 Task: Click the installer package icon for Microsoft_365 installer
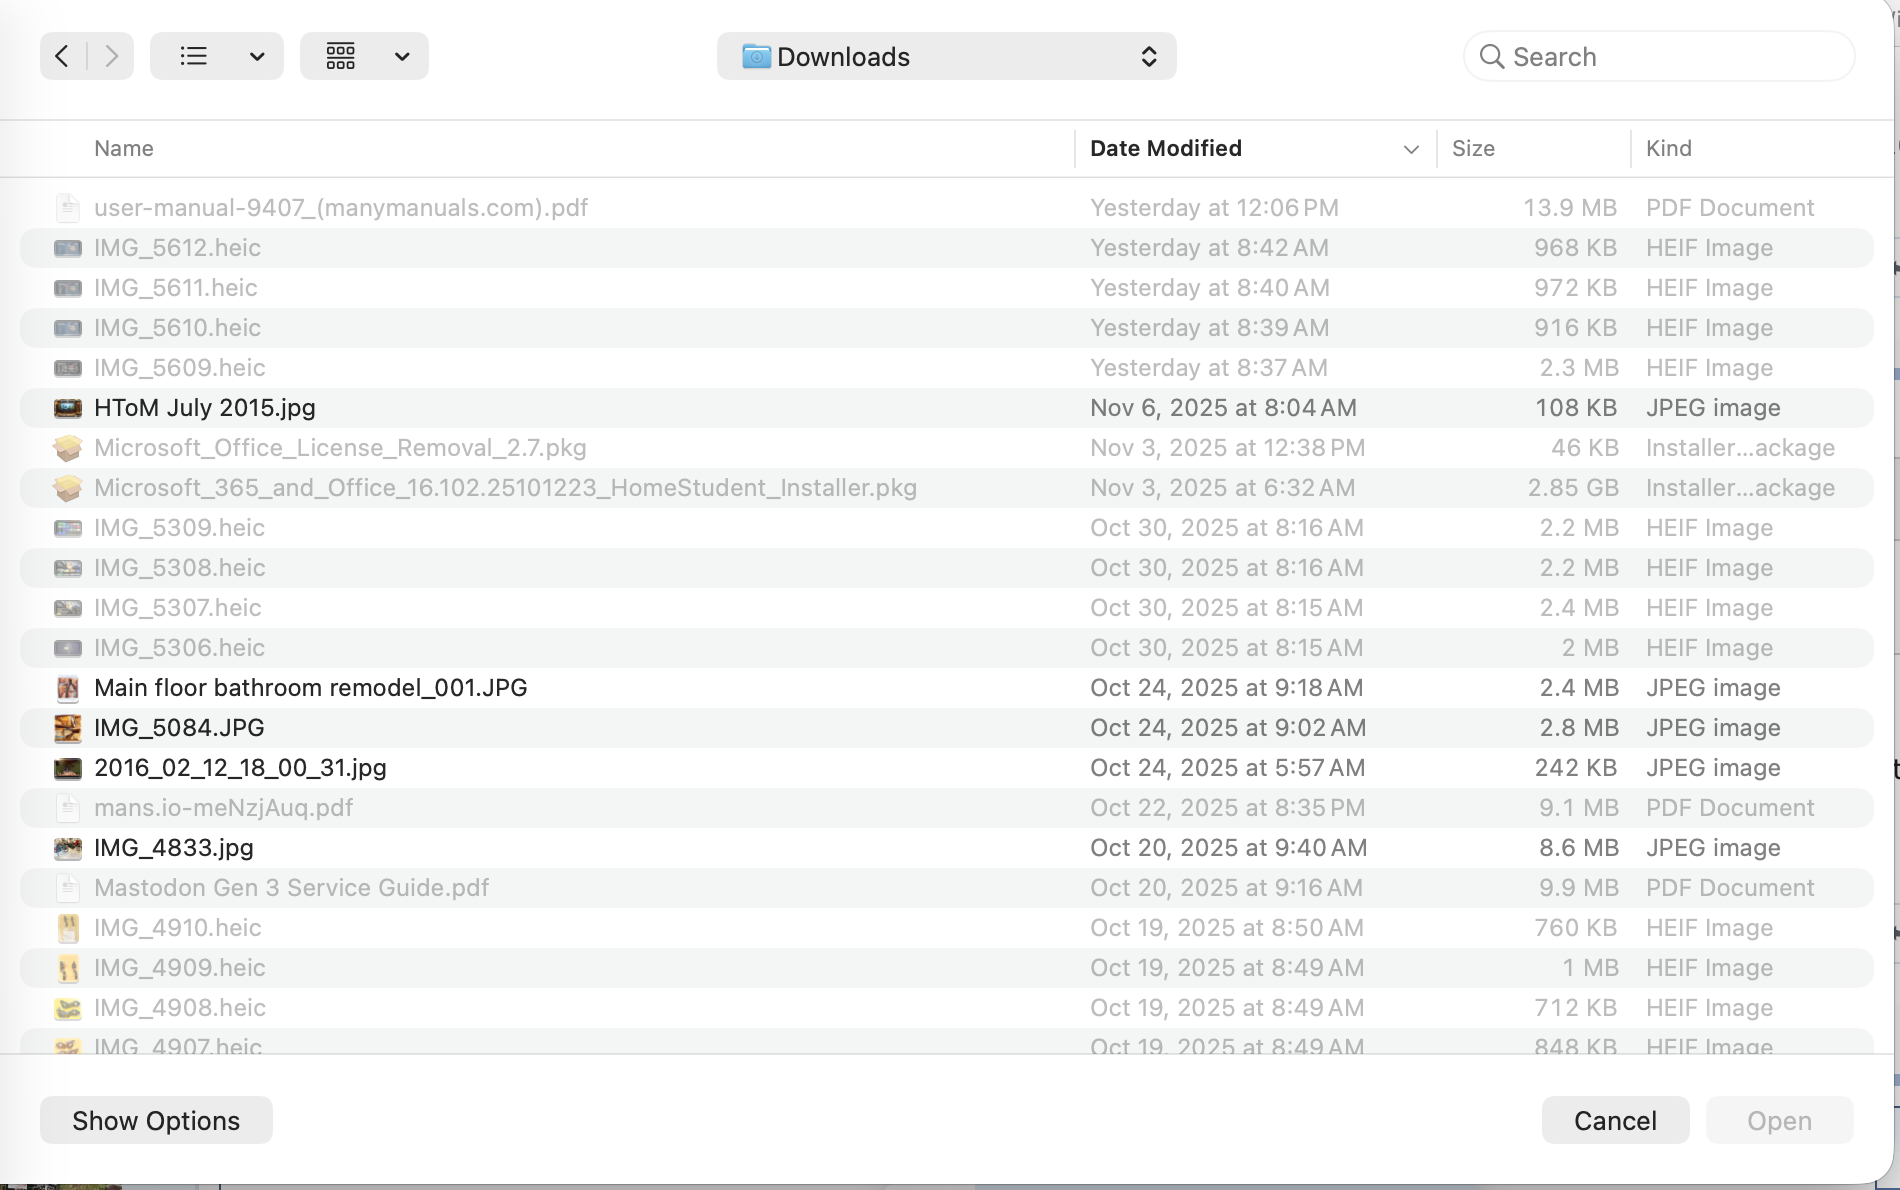coord(67,487)
